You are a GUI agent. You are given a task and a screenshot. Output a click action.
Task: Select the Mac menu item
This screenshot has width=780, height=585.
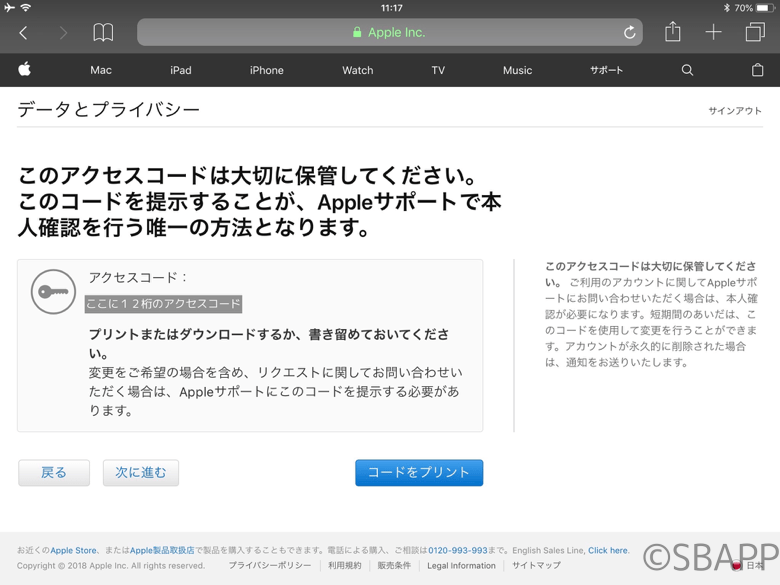101,70
